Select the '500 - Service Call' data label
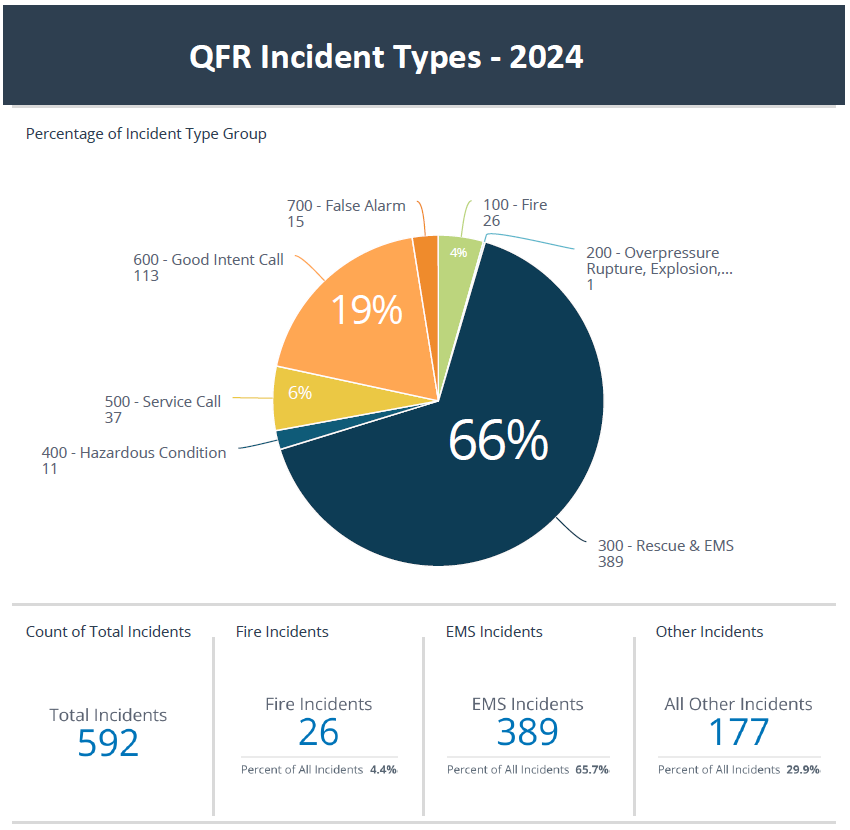Screen dimensions: 850x830 (x=163, y=402)
